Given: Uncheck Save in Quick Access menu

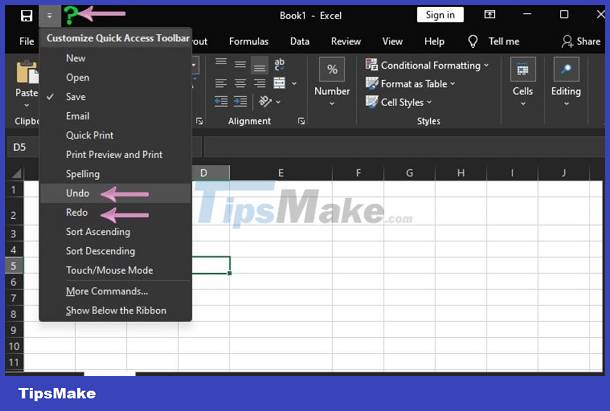Looking at the screenshot, I should click(115, 97).
